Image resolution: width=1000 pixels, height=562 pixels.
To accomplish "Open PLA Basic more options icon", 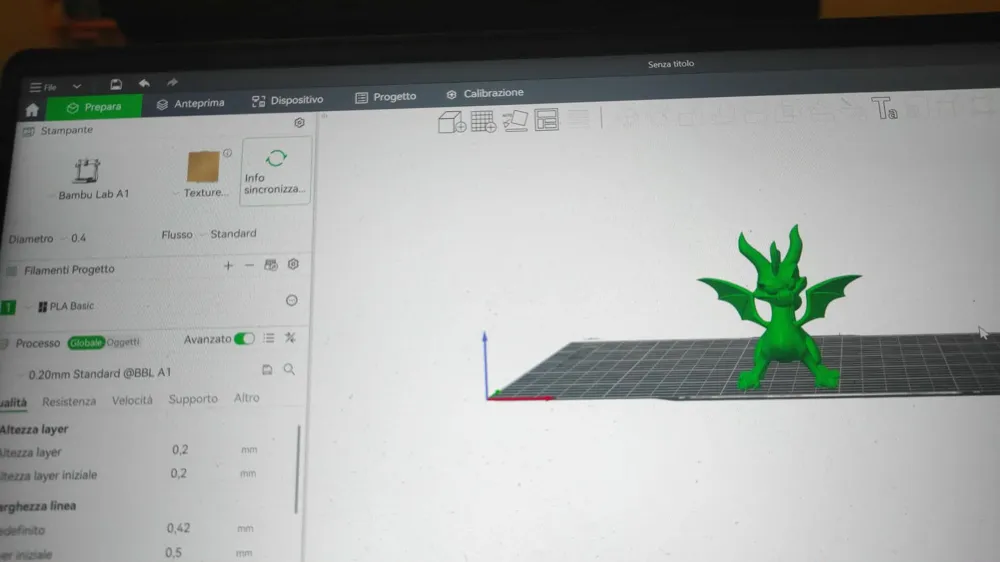I will coord(291,300).
